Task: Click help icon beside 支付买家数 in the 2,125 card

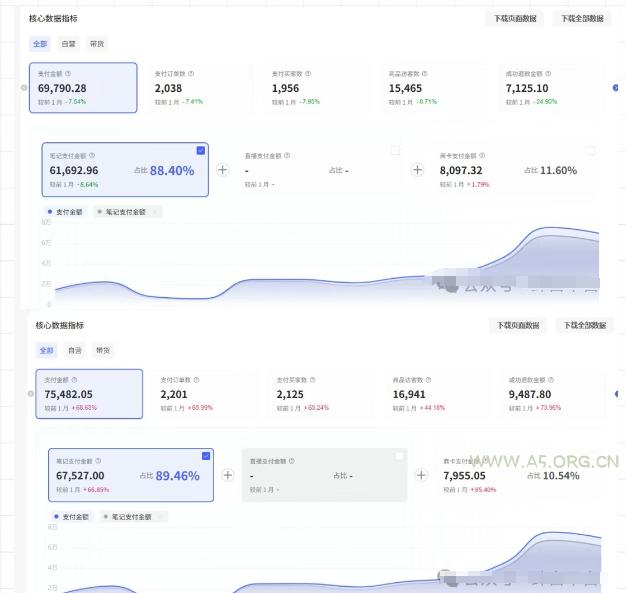Action: [314, 380]
